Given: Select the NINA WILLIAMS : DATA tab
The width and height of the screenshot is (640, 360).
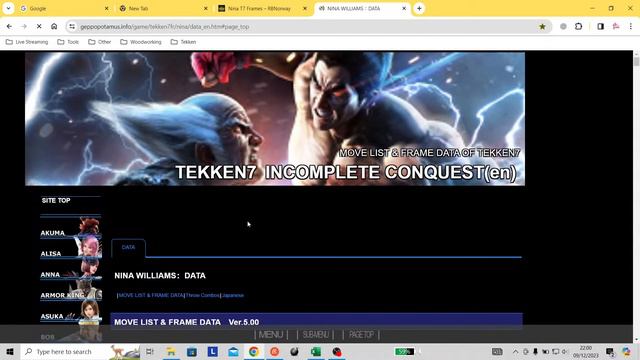Looking at the screenshot, I should [361, 8].
